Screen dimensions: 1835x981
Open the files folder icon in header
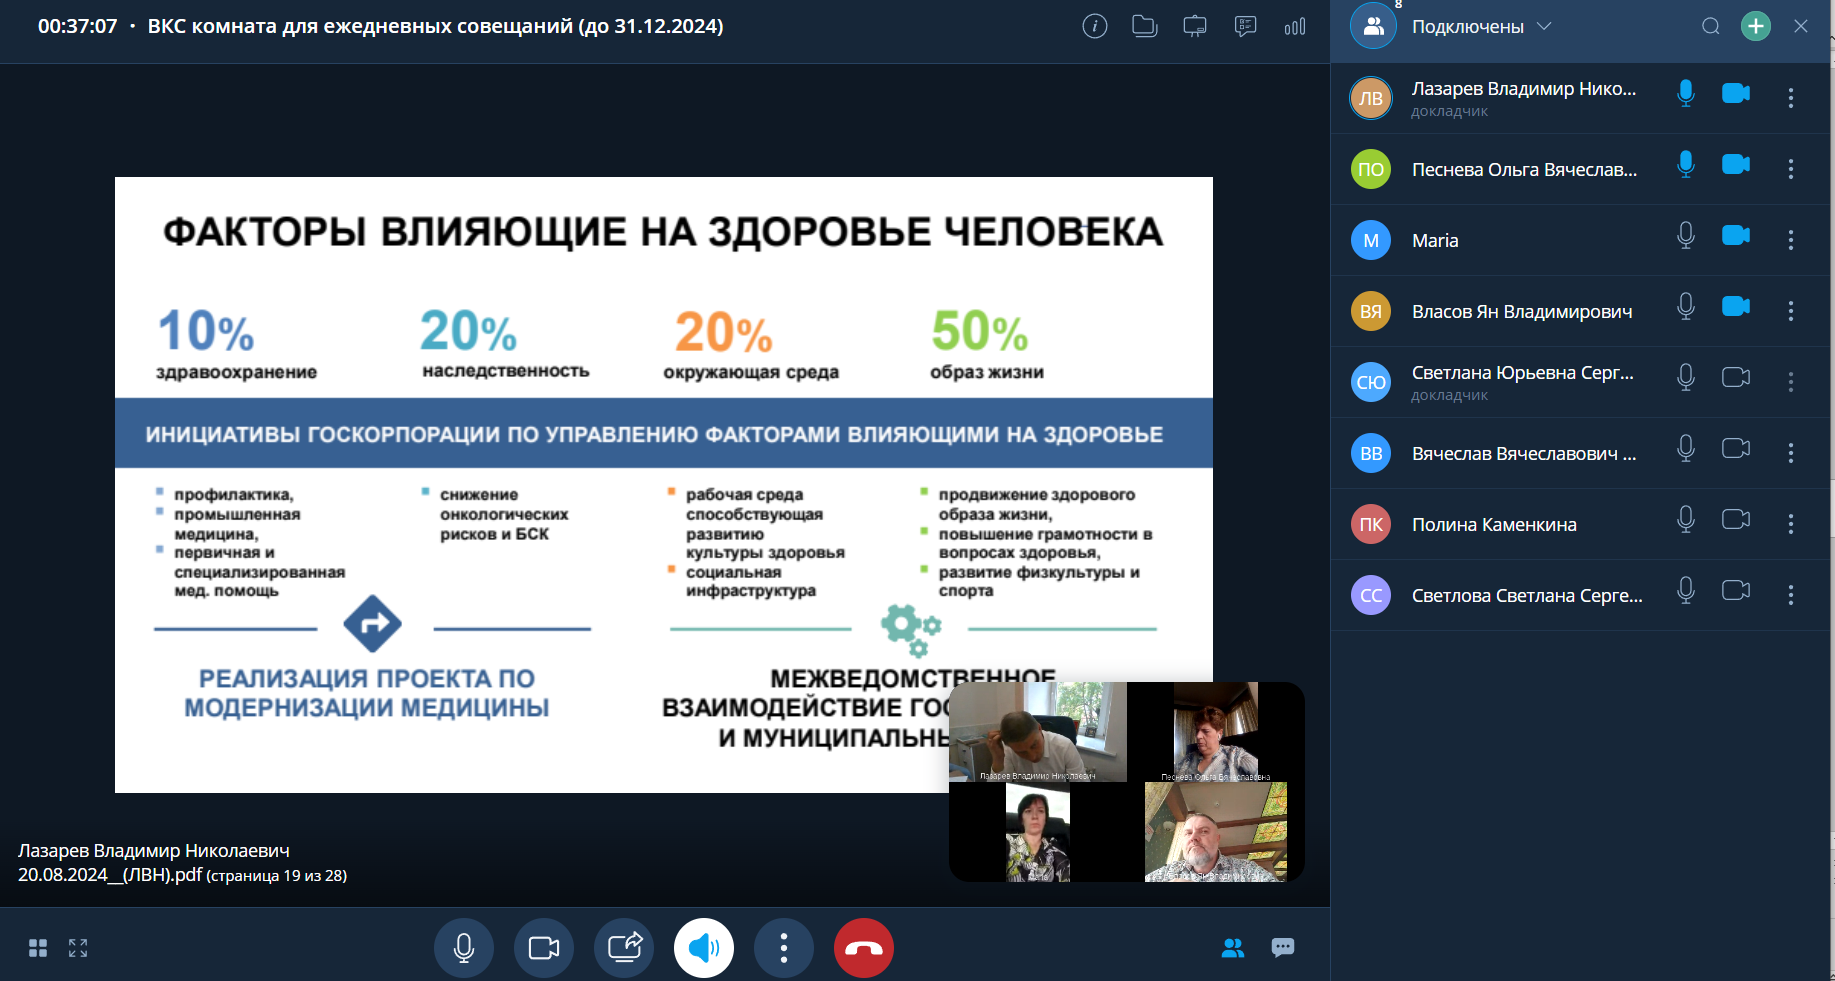tap(1144, 27)
